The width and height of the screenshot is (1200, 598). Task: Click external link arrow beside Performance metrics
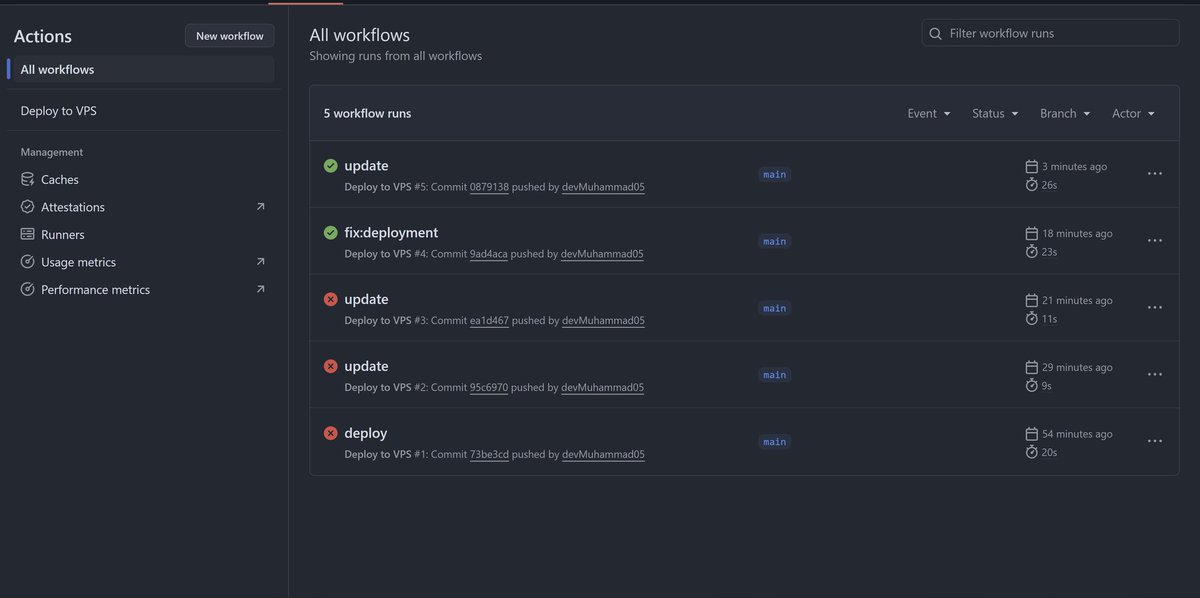261,289
